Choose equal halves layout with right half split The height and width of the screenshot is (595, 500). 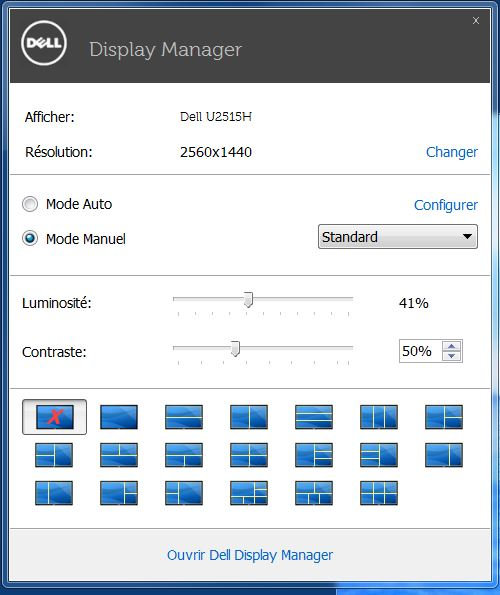click(444, 417)
